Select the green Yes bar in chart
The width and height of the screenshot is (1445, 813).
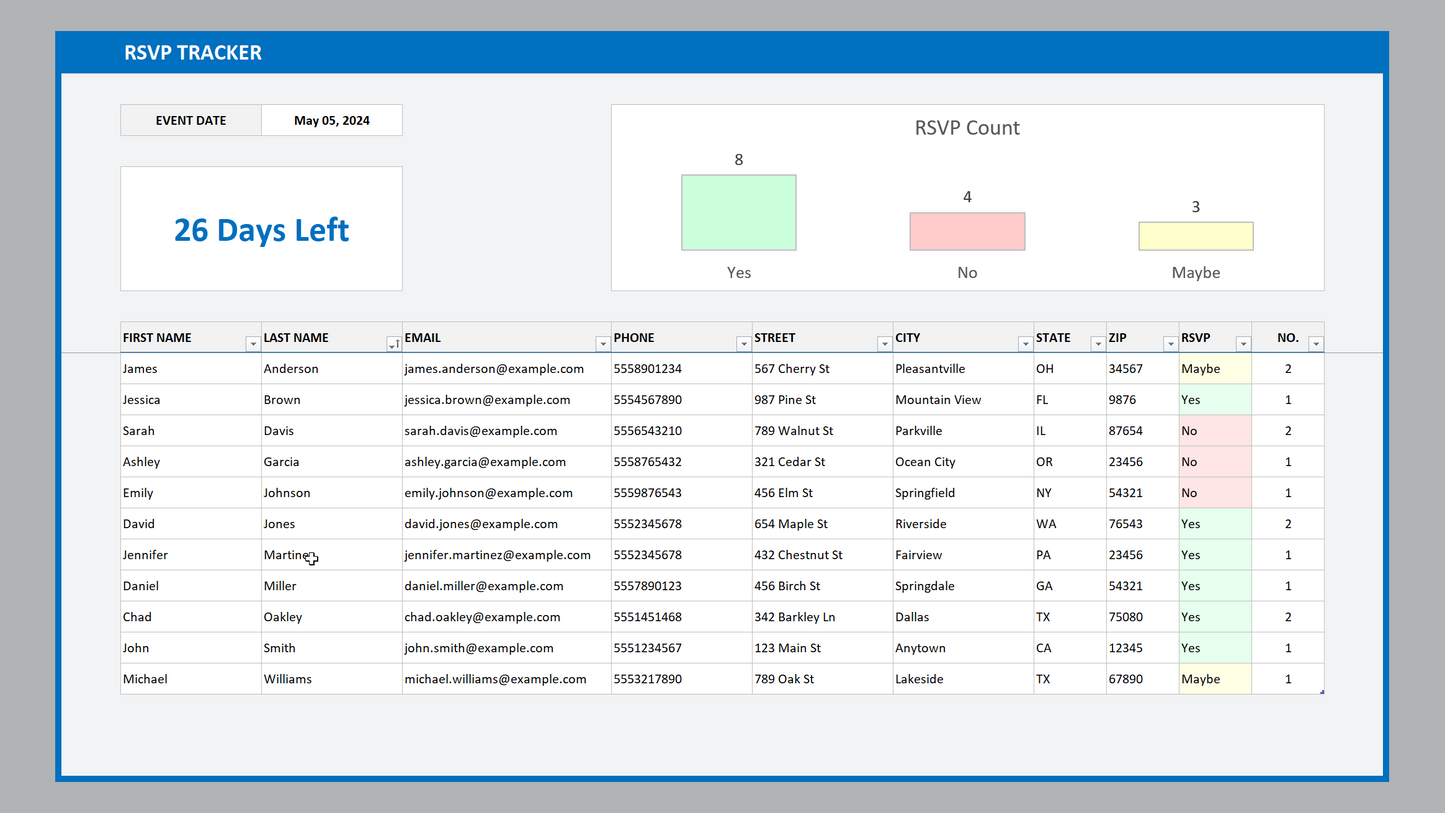(738, 213)
